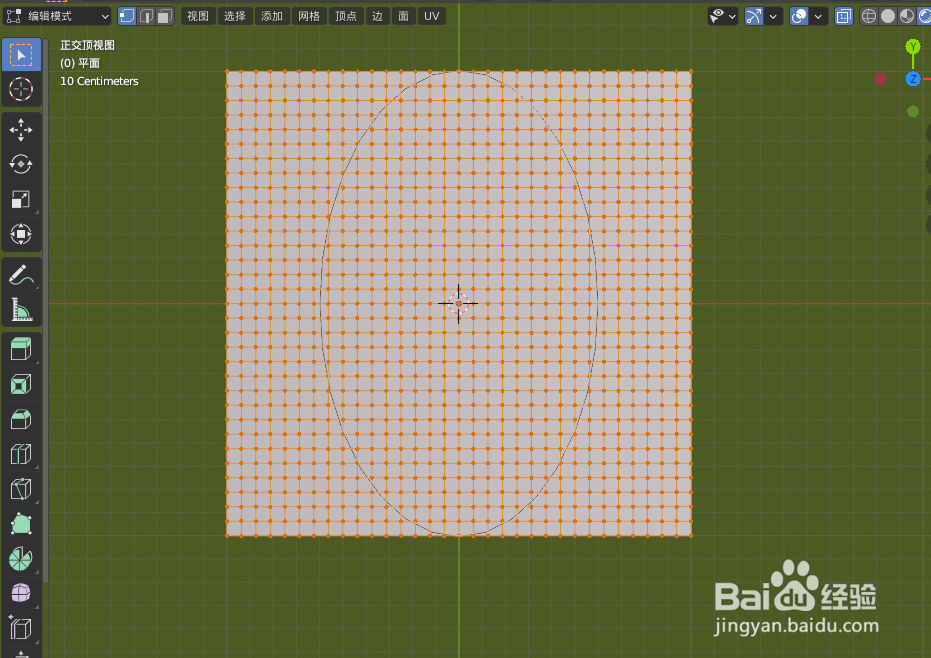This screenshot has height=658, width=931.
Task: Activate the Transform tool
Action: pos(21,234)
